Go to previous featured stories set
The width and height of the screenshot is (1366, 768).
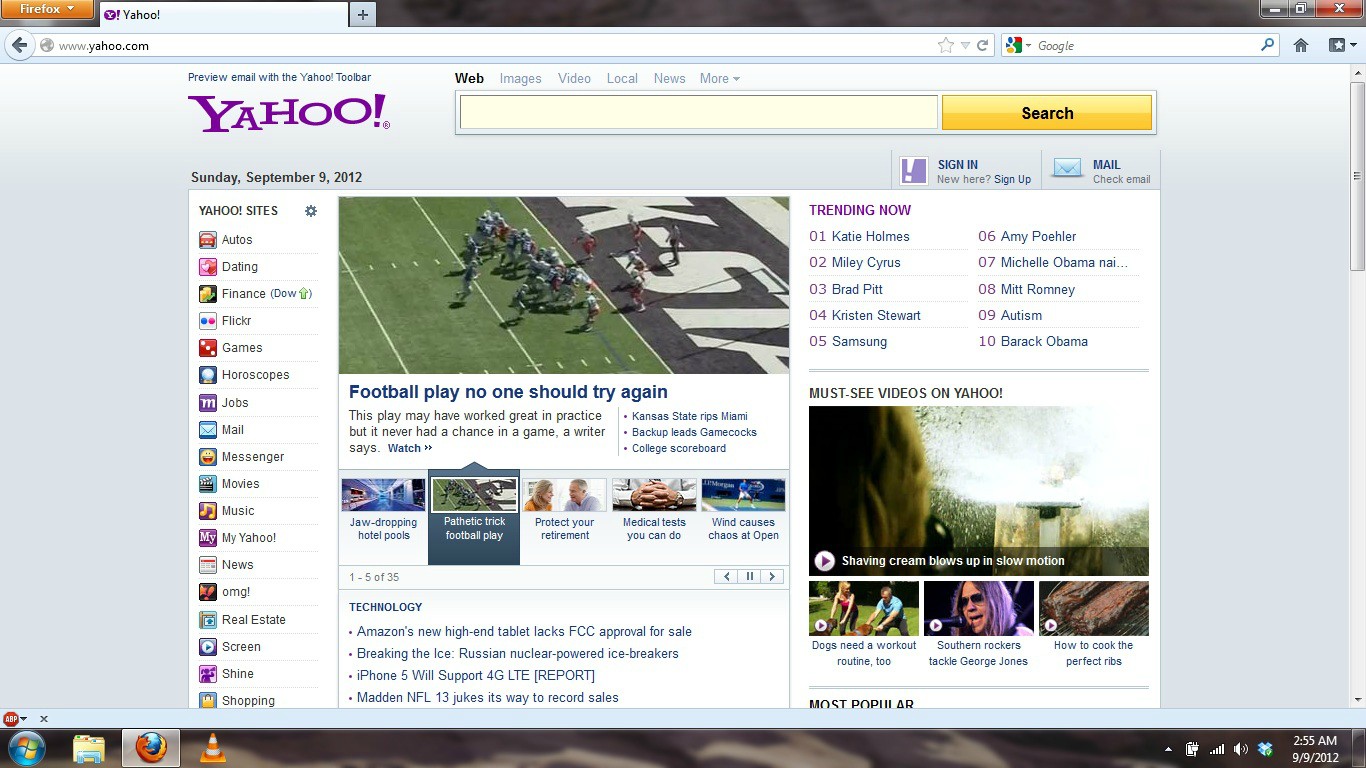coord(727,577)
